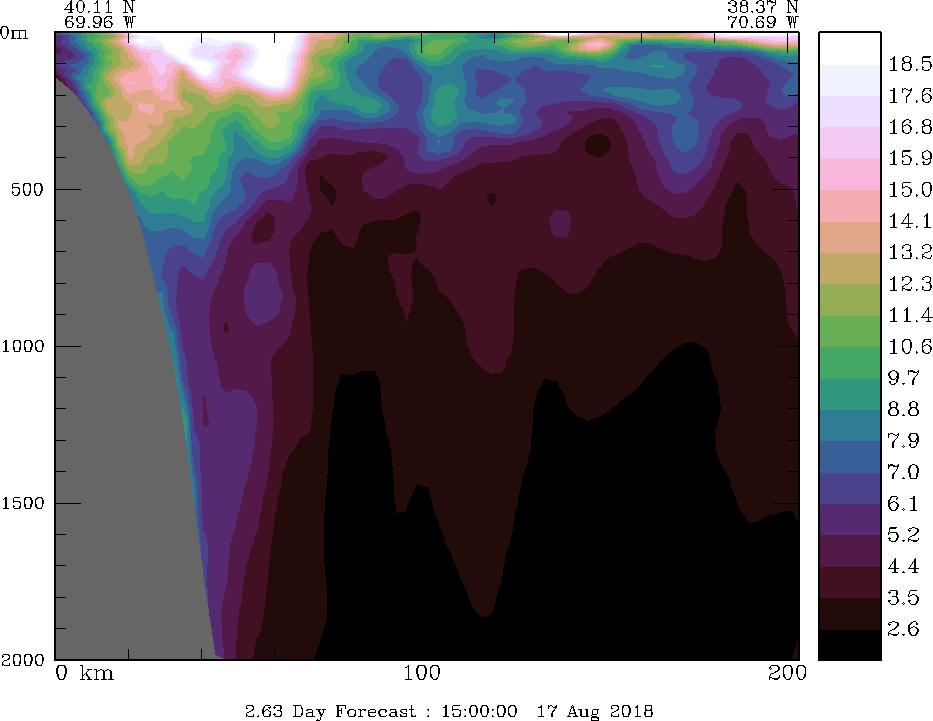Click the 100 distance axis label
The image size is (933, 721).
tap(422, 673)
